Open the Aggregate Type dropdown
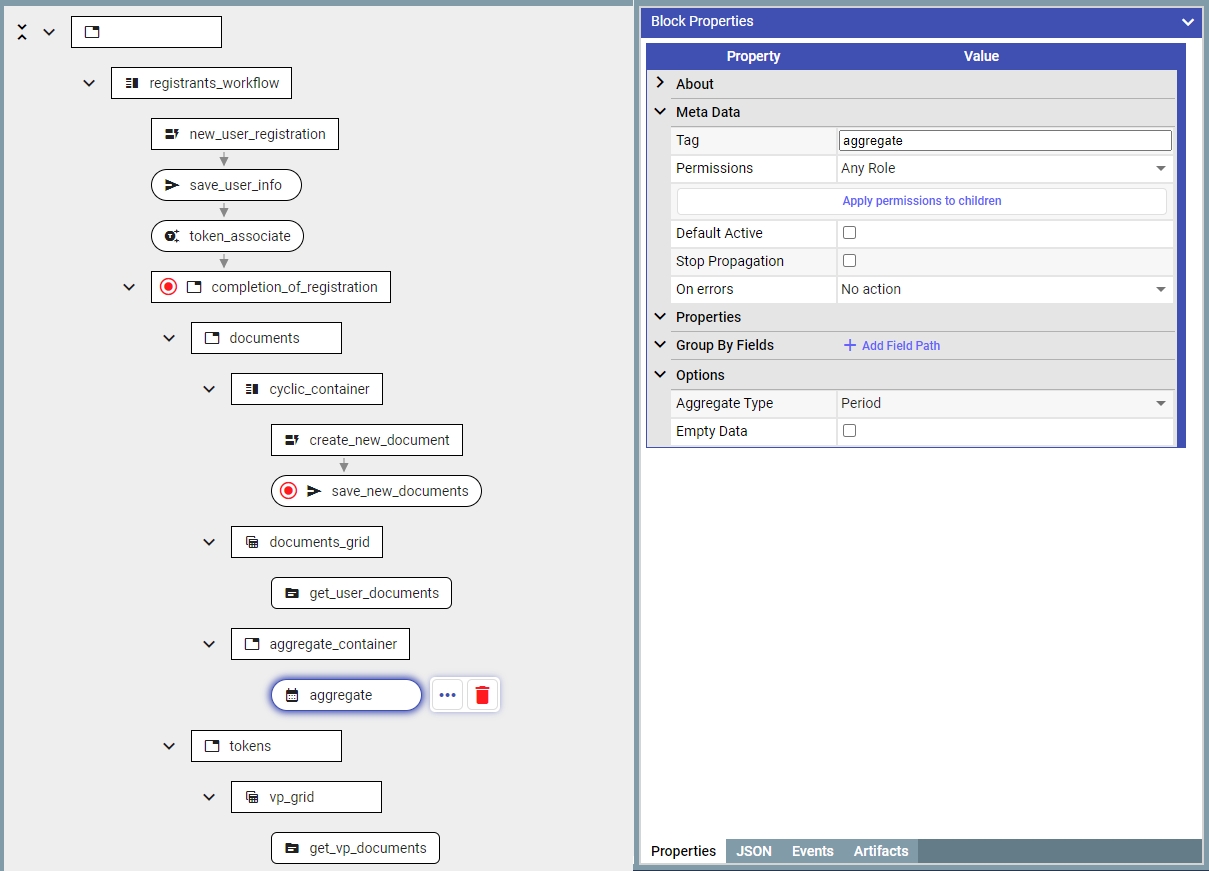1209x871 pixels. pos(1004,403)
